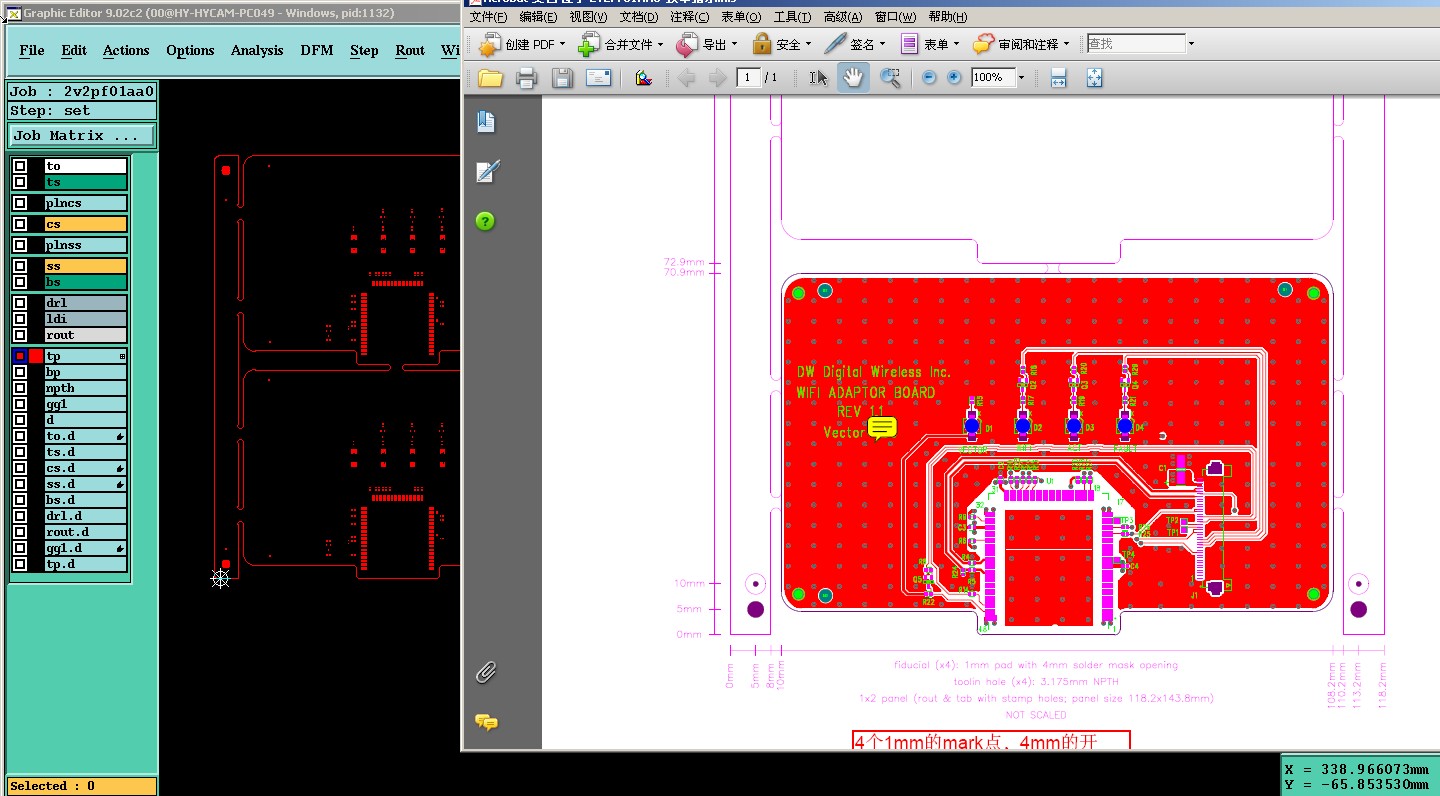Select the Hand tool in Acrobat toolbar
Screen dimensions: 1440x796
853,77
